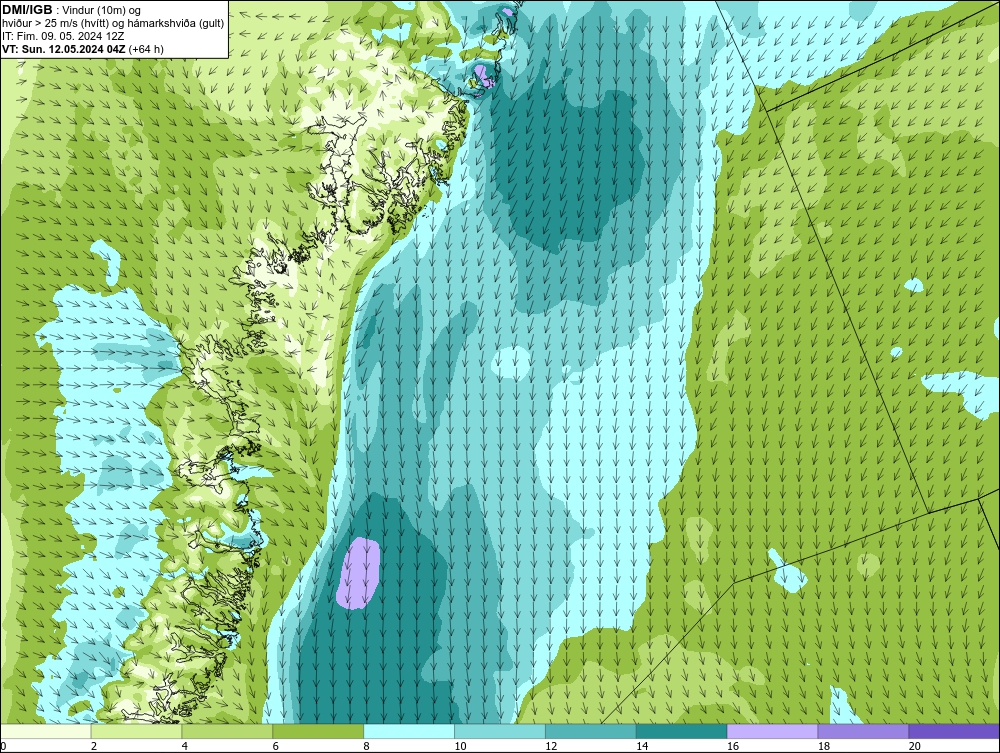The width and height of the screenshot is (1000, 753).
Task: Click the 'VT: Sun. 12.05.2024 04Z' valid time line
Action: pos(83,49)
